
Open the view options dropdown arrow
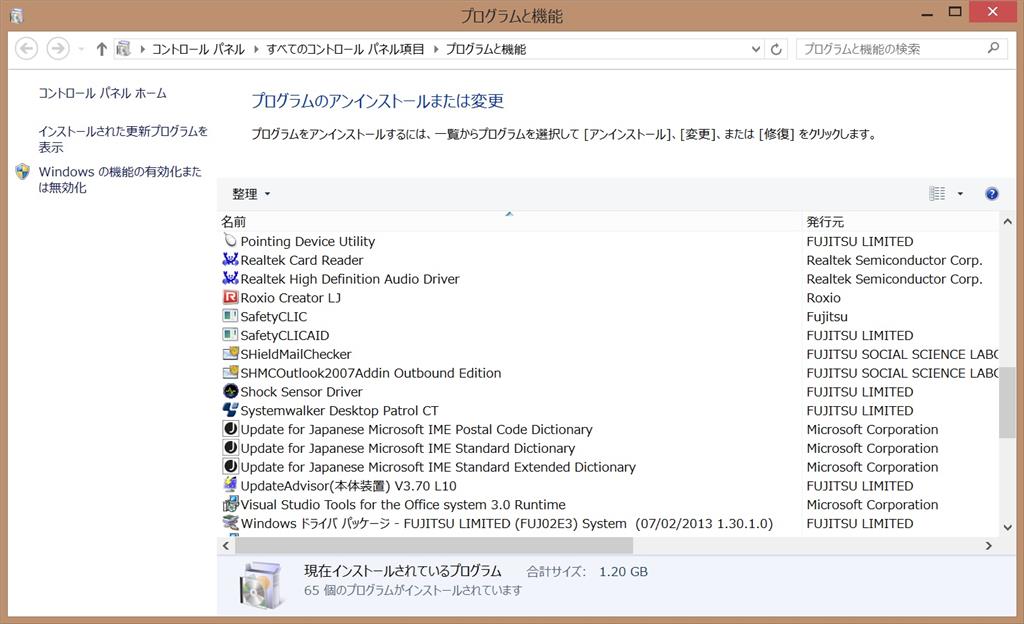960,194
